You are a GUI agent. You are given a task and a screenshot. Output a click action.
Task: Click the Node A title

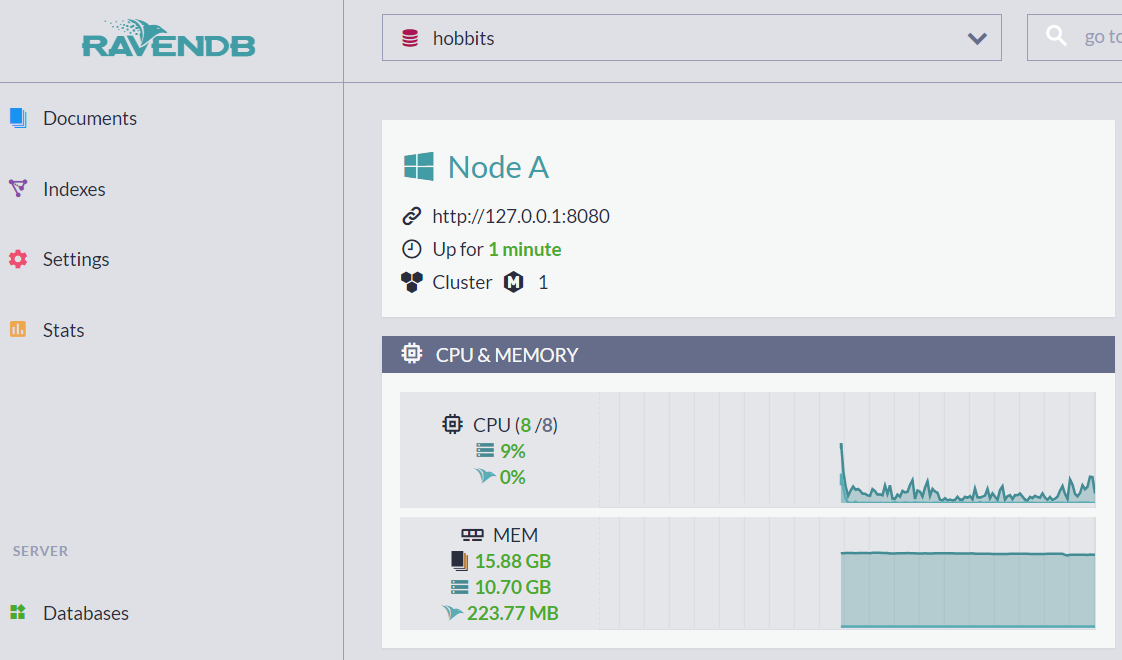tap(498, 168)
